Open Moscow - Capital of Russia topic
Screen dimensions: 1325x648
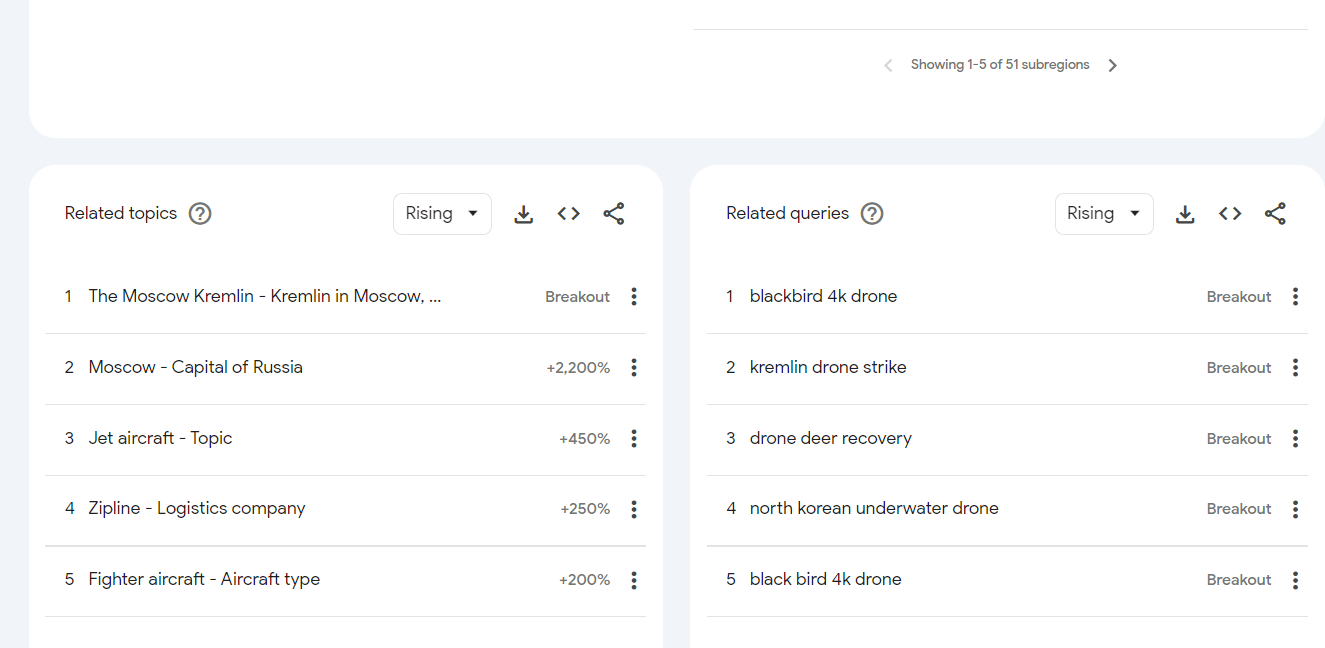pyautogui.click(x=195, y=367)
